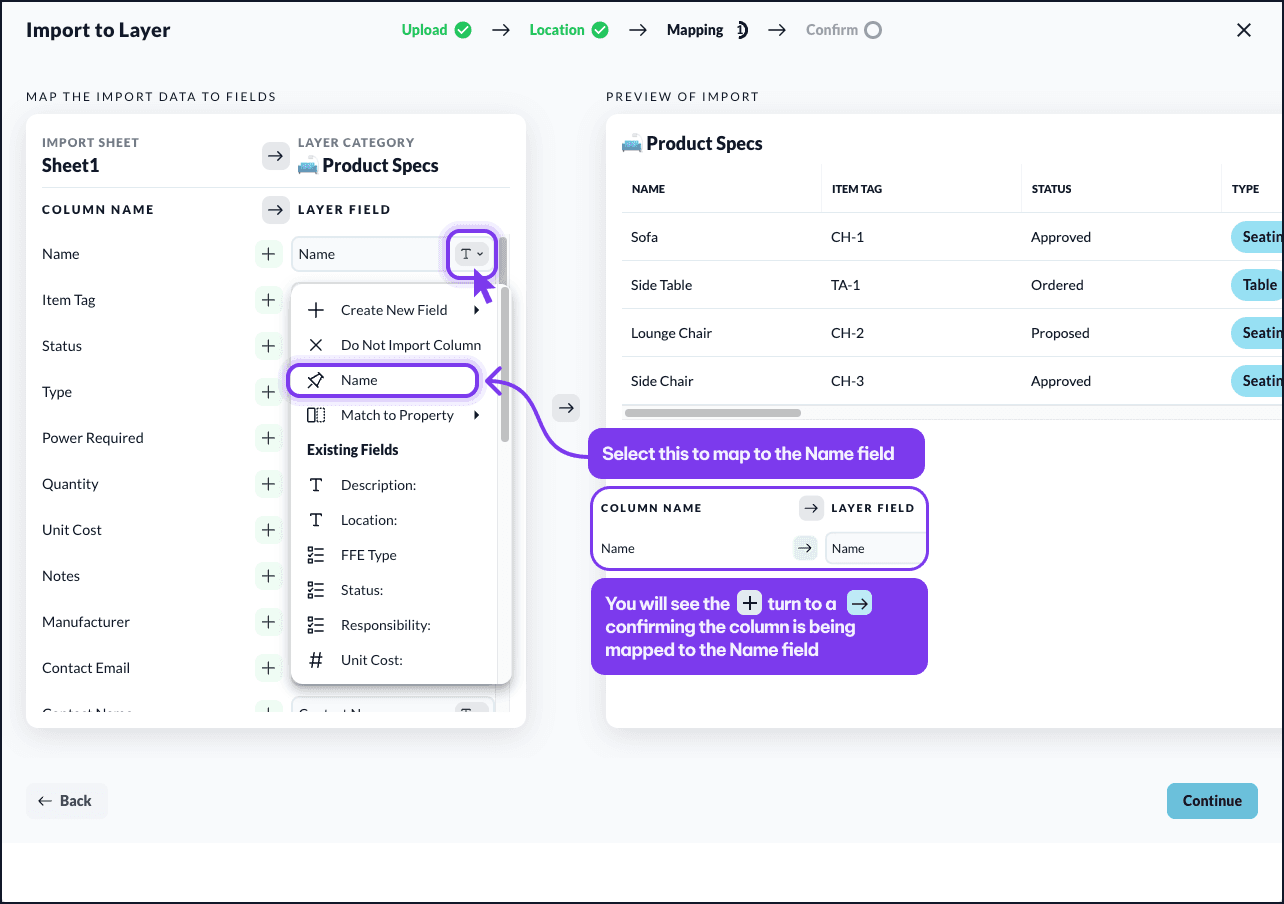Click the plus icon beside Status column

(268, 346)
